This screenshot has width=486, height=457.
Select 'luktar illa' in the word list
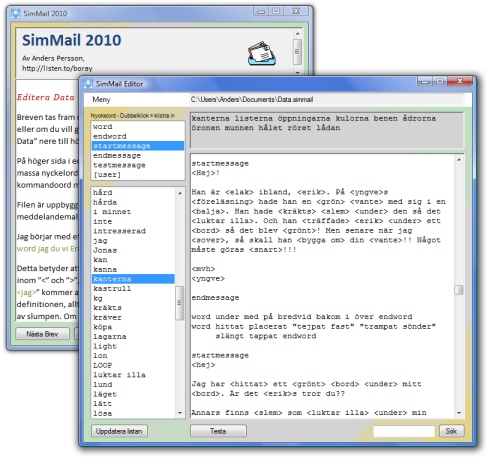(133, 375)
